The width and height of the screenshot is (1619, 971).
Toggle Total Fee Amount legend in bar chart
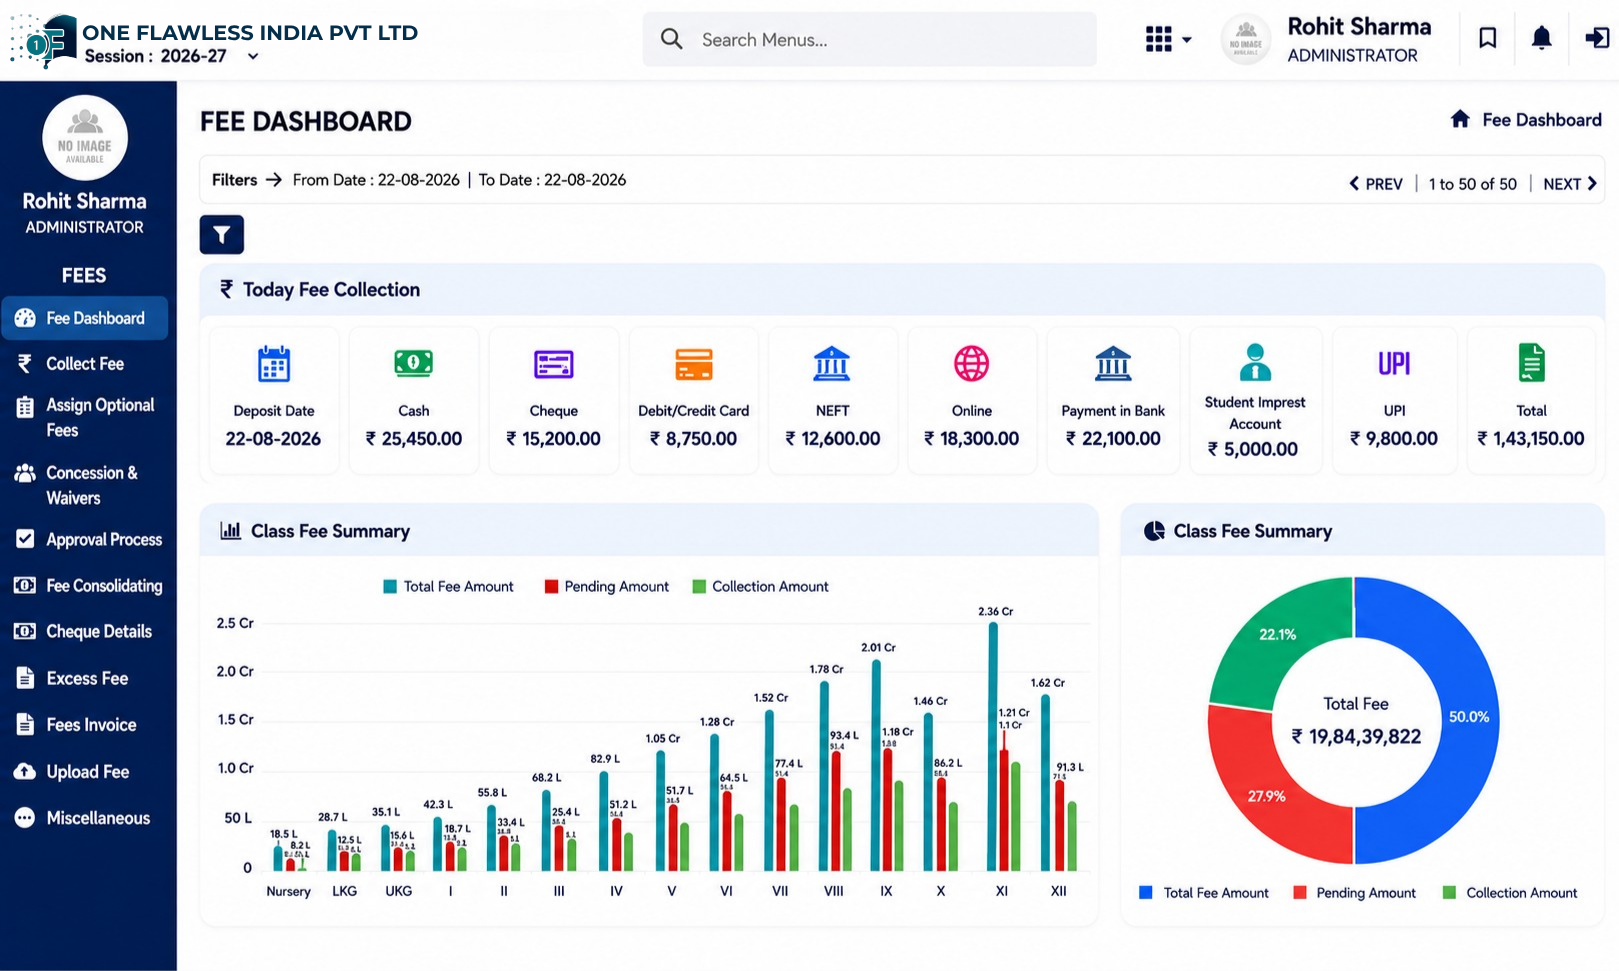coord(448,587)
